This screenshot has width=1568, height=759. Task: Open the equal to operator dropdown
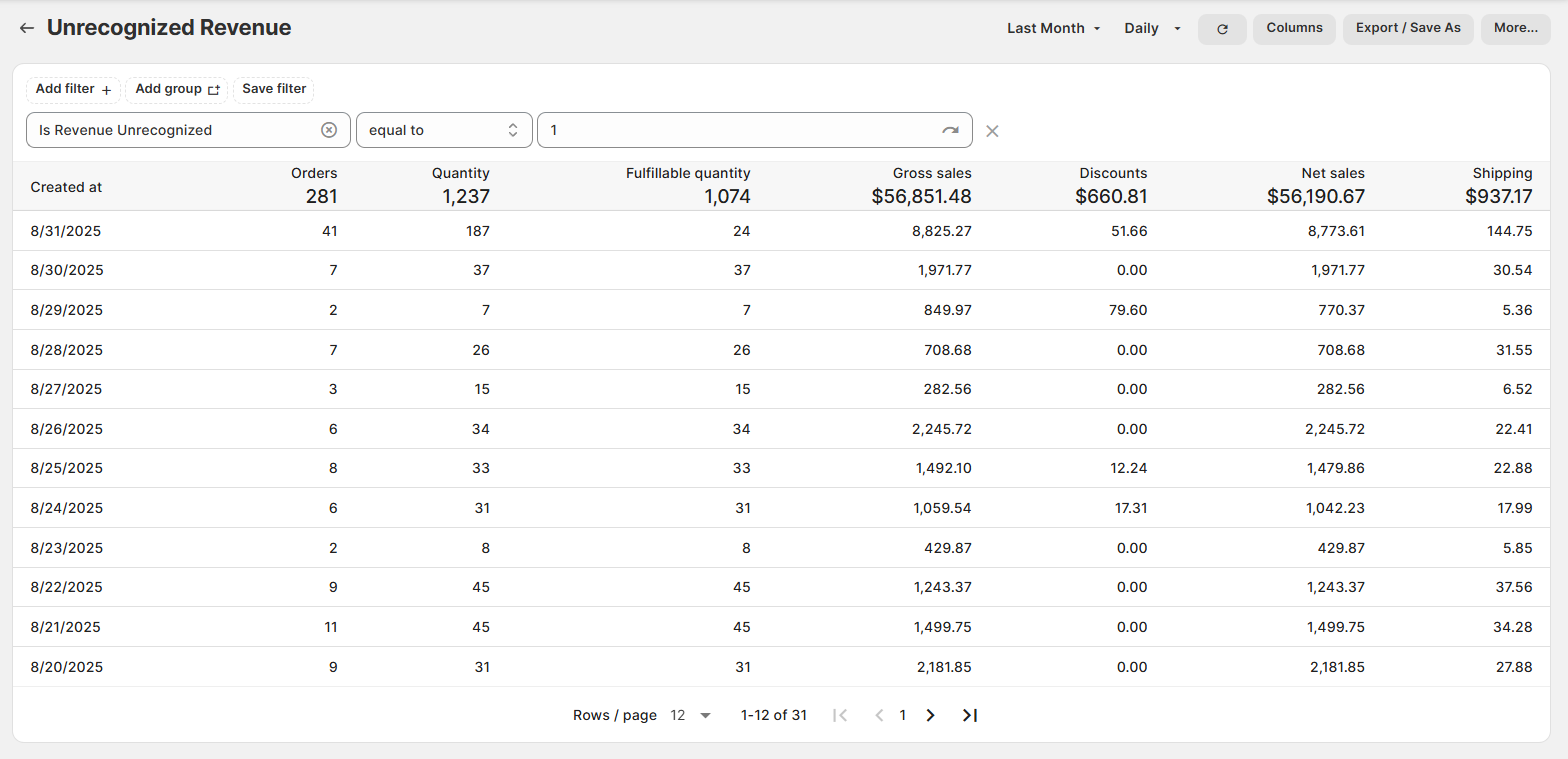pyautogui.click(x=443, y=130)
